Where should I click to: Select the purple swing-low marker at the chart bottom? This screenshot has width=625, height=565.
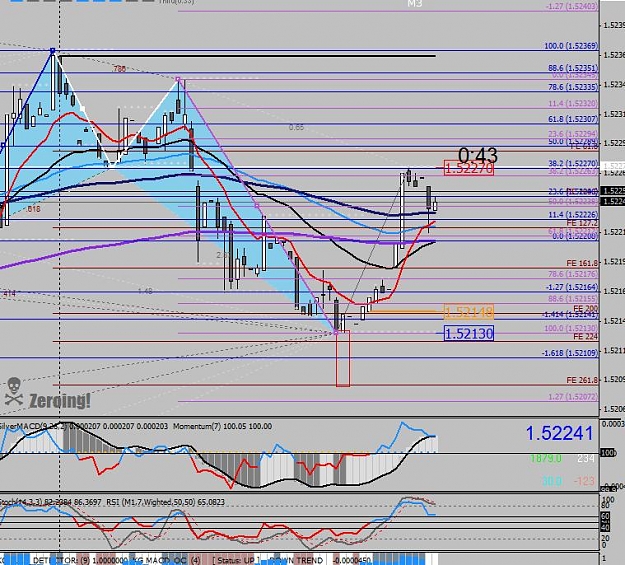[x=336, y=333]
